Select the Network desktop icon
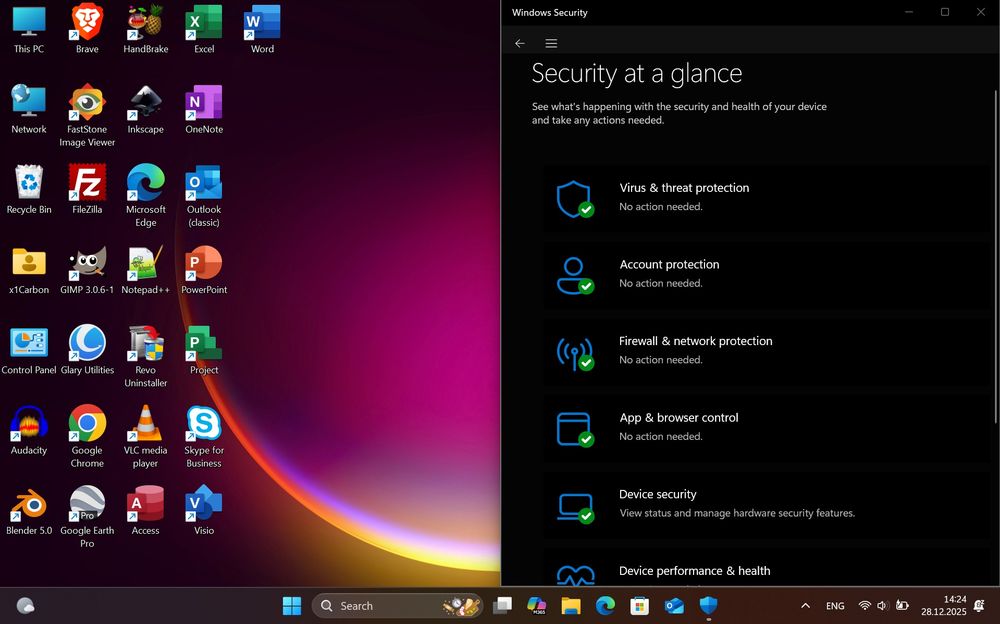Viewport: 1000px width, 624px height. click(29, 109)
